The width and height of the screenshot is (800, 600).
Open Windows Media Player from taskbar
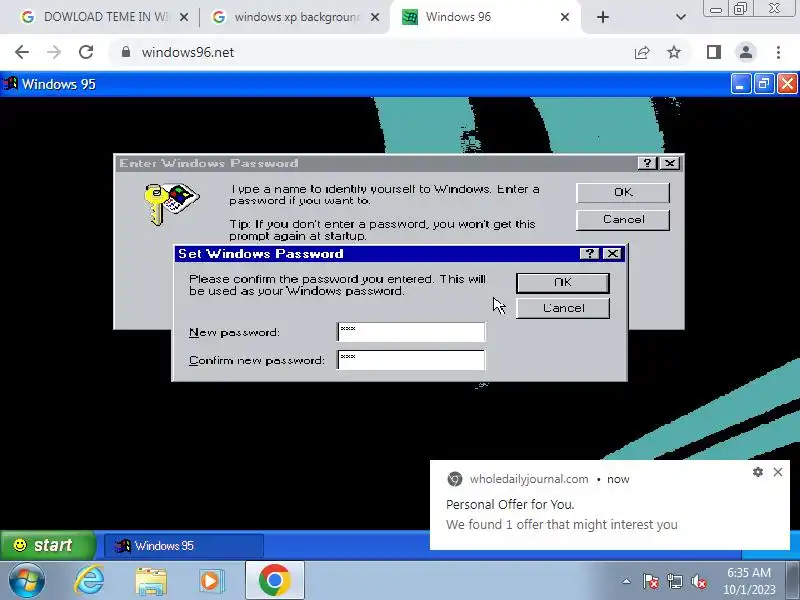[211, 581]
